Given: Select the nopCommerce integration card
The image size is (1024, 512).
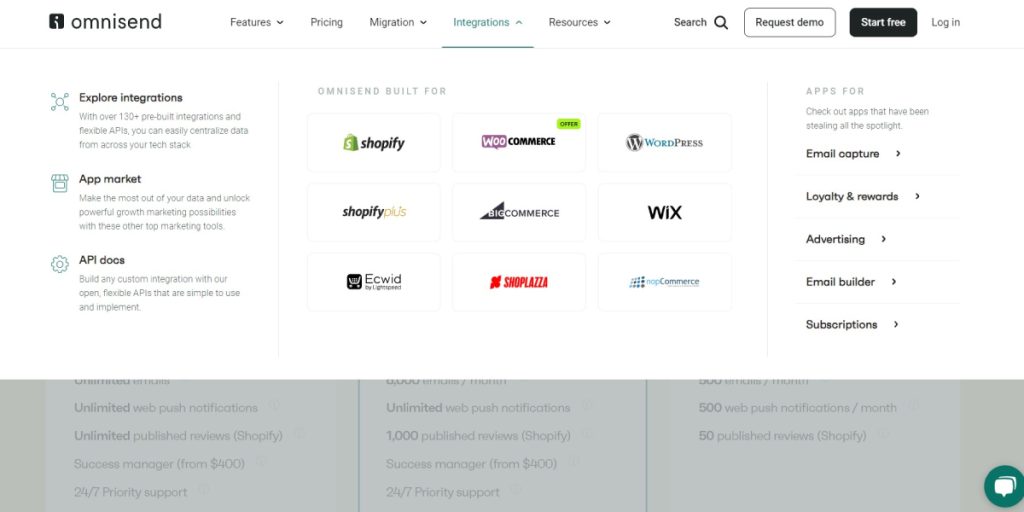Looking at the screenshot, I should (665, 282).
